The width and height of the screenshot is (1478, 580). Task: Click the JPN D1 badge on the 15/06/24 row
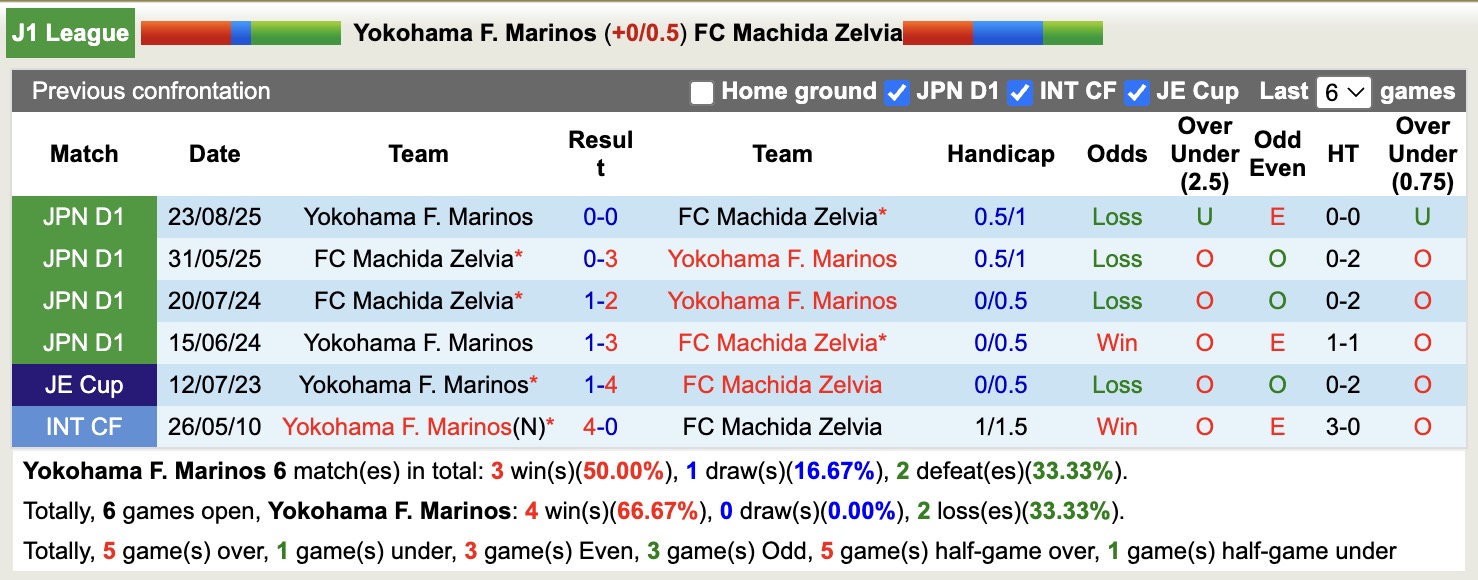coord(84,342)
